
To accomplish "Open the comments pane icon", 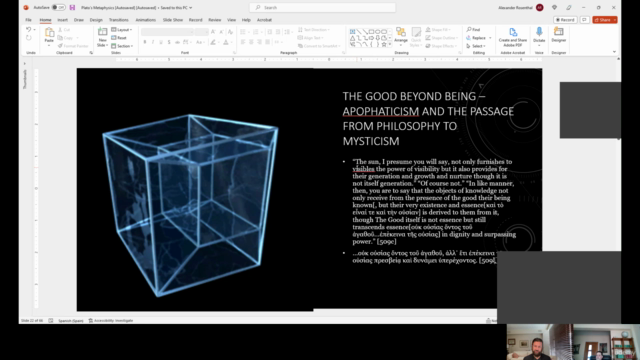I will 584,20.
